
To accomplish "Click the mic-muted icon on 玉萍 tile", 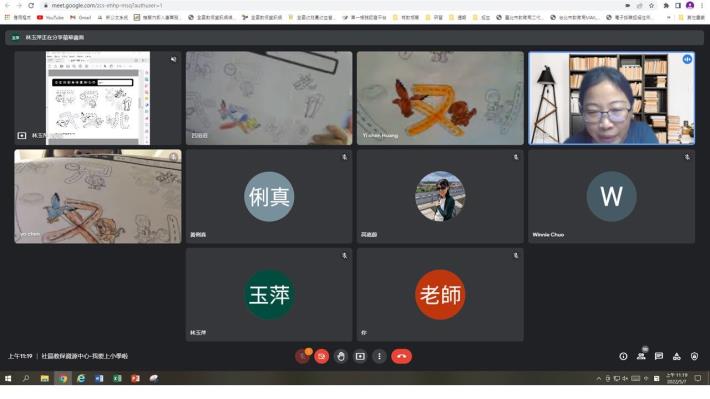I will (345, 256).
